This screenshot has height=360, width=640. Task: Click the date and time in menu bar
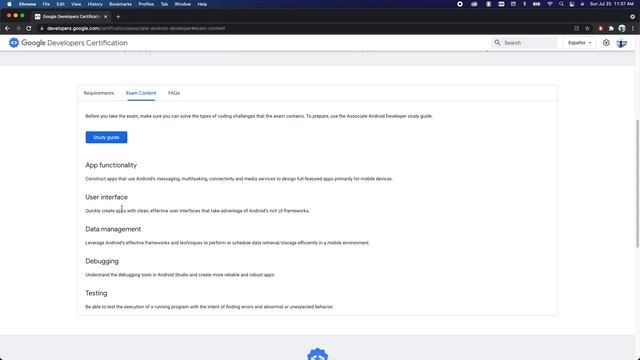[611, 4]
